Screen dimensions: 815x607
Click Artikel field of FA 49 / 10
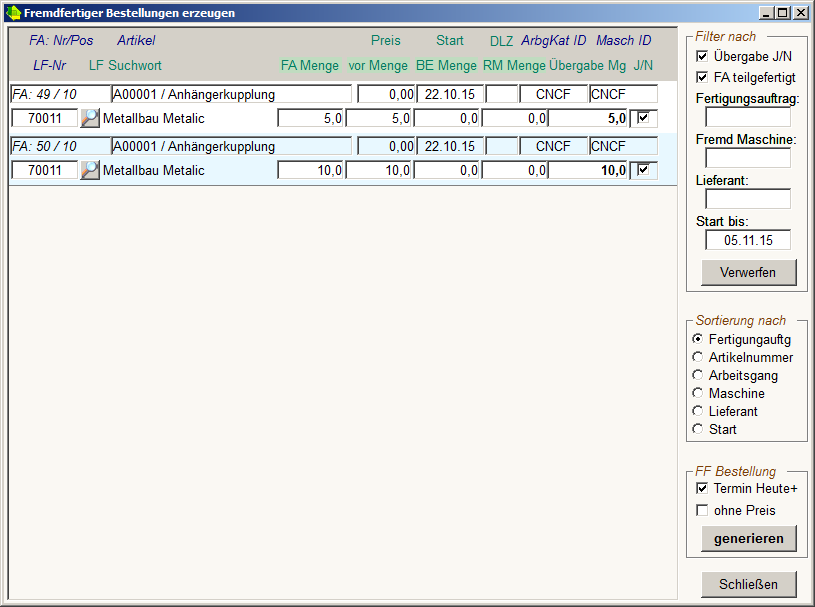[x=232, y=94]
